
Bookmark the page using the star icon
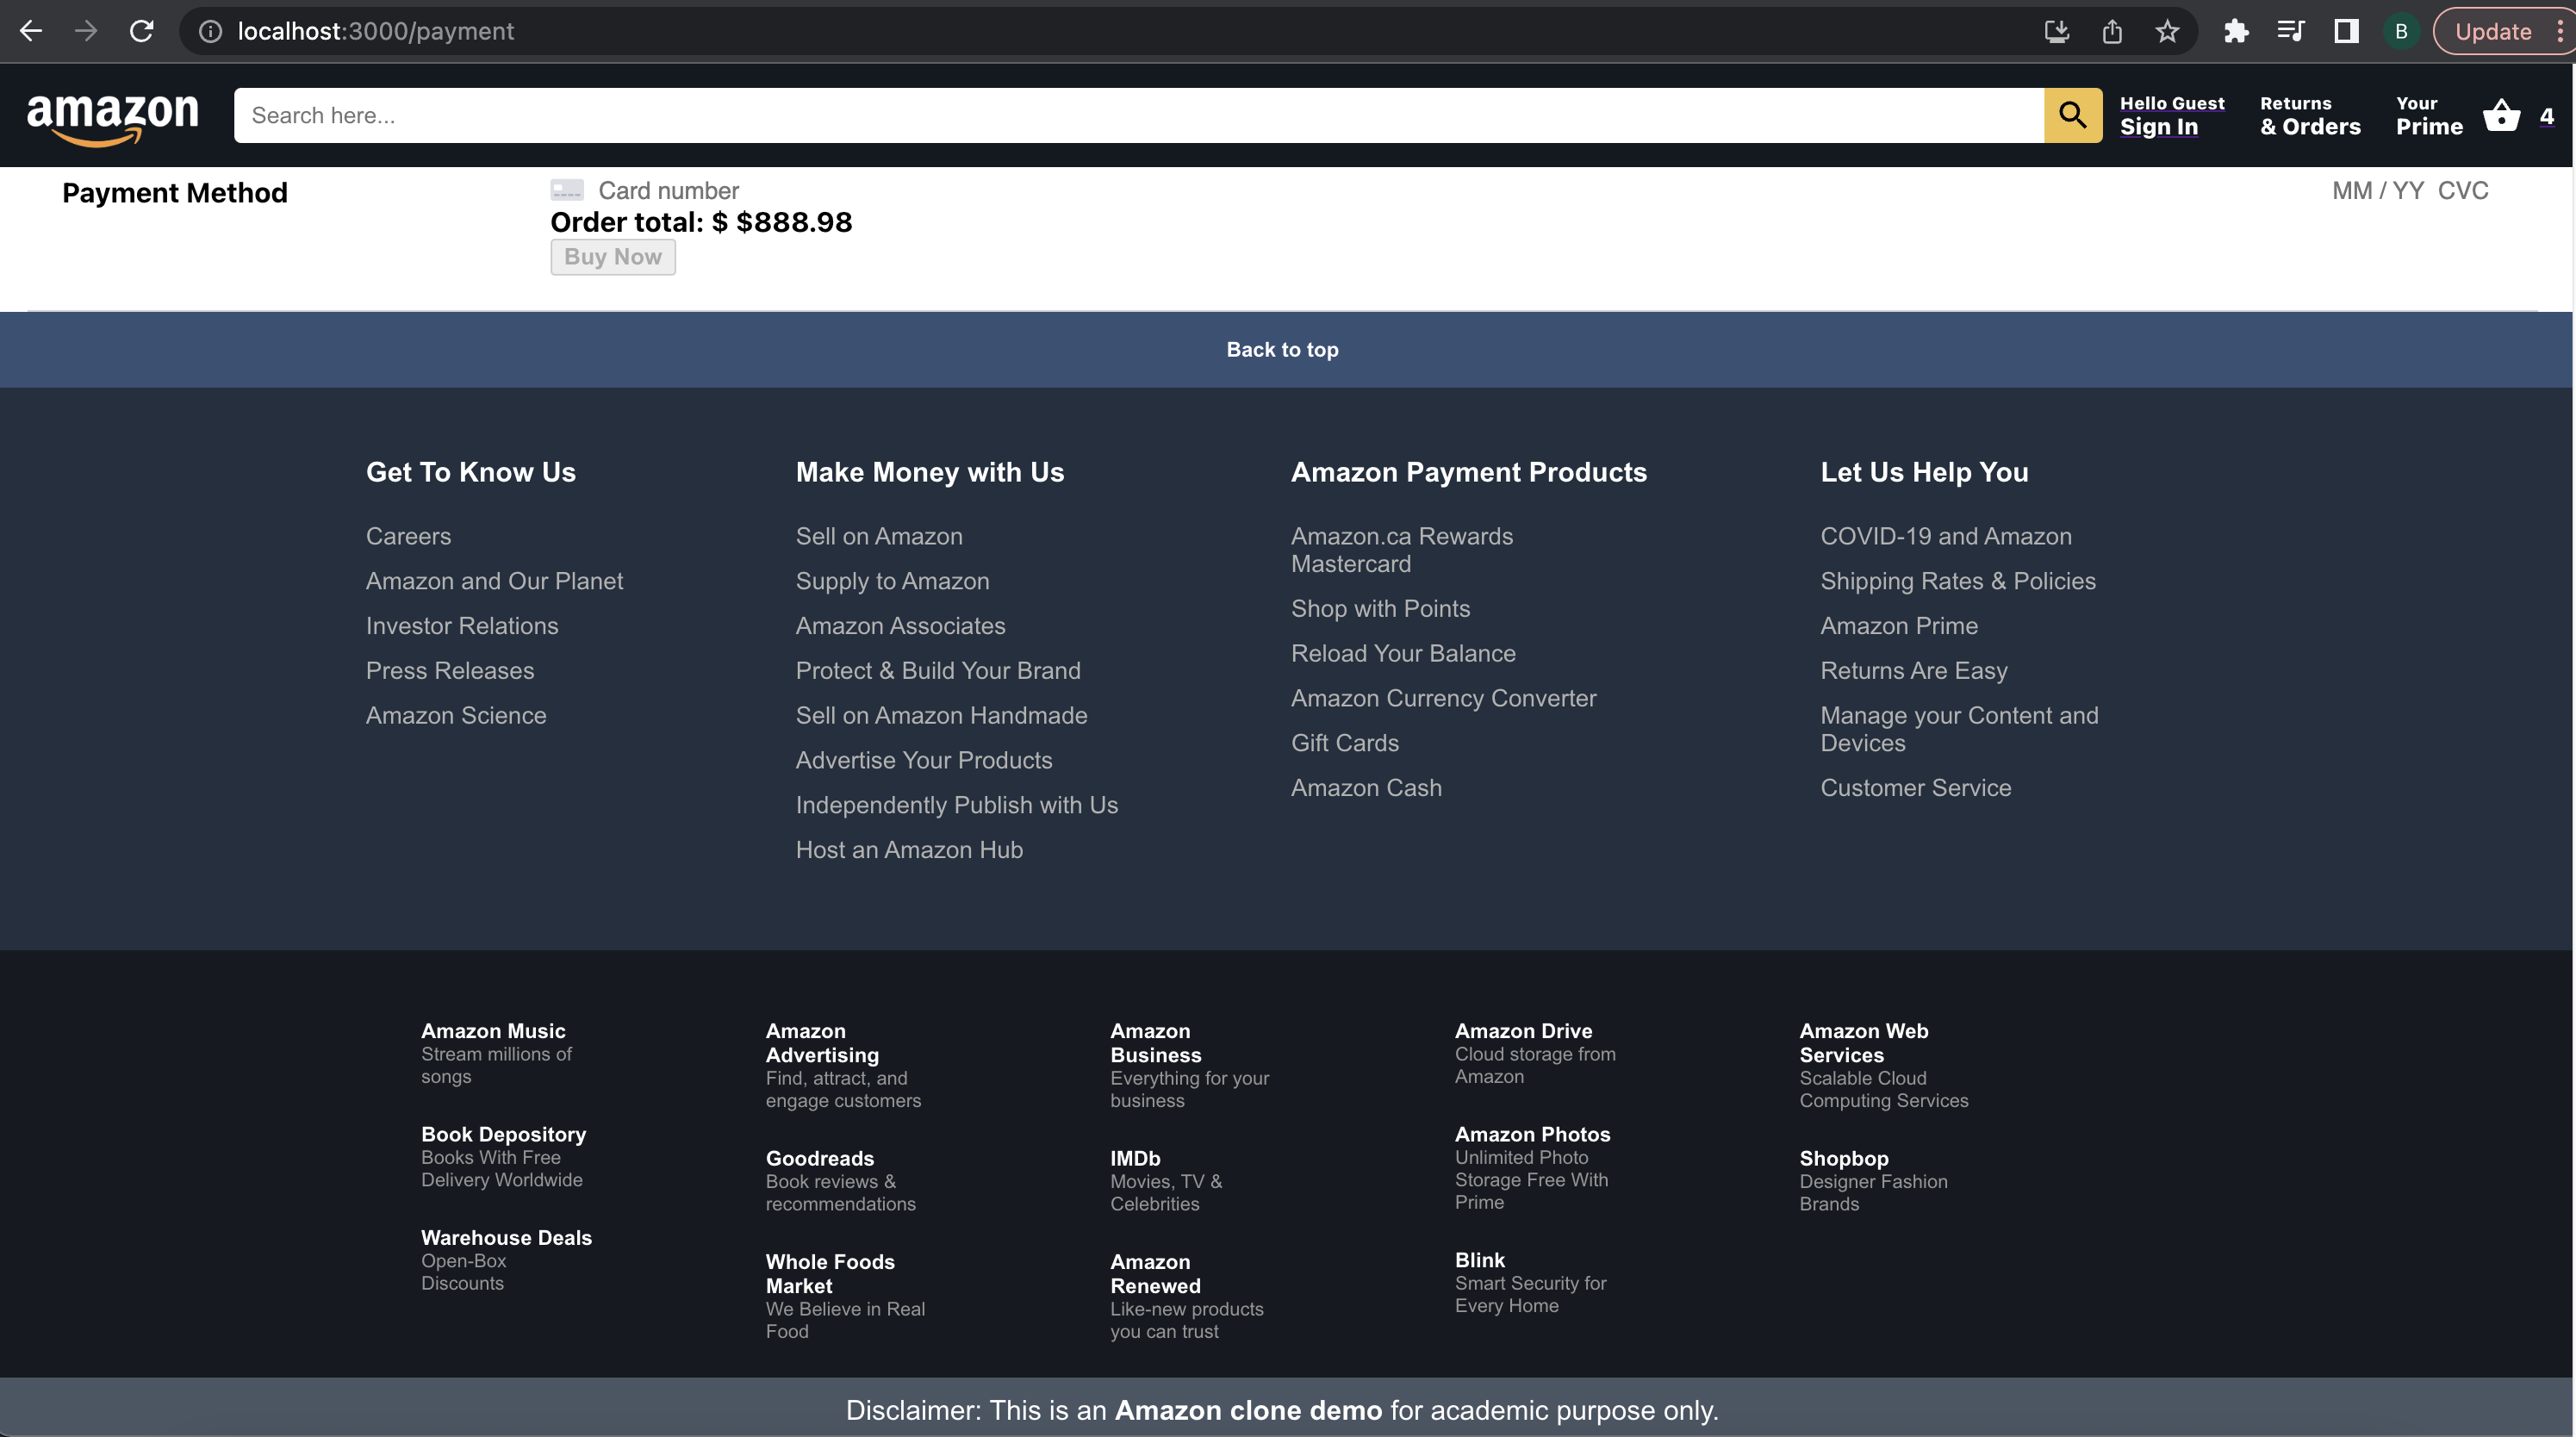(x=2166, y=31)
